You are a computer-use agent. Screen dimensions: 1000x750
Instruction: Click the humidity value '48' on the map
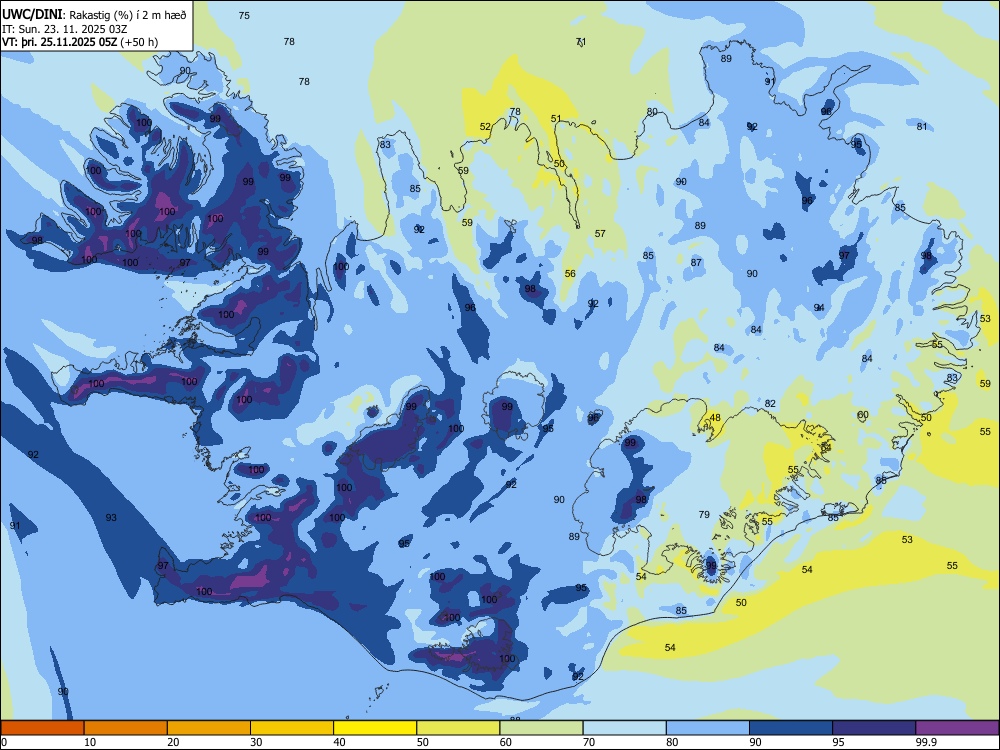(715, 418)
